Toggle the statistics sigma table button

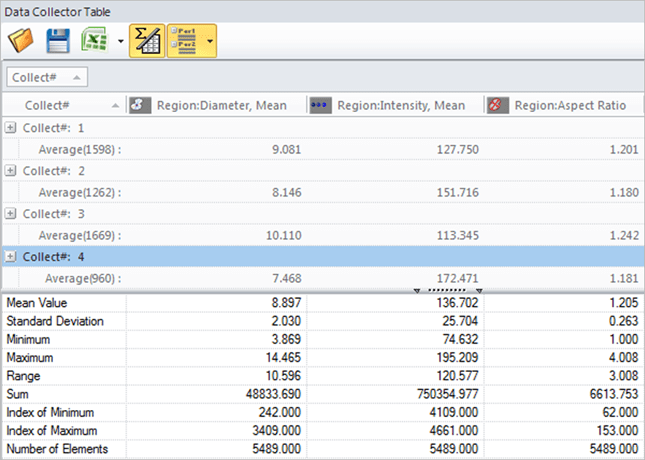pos(147,41)
